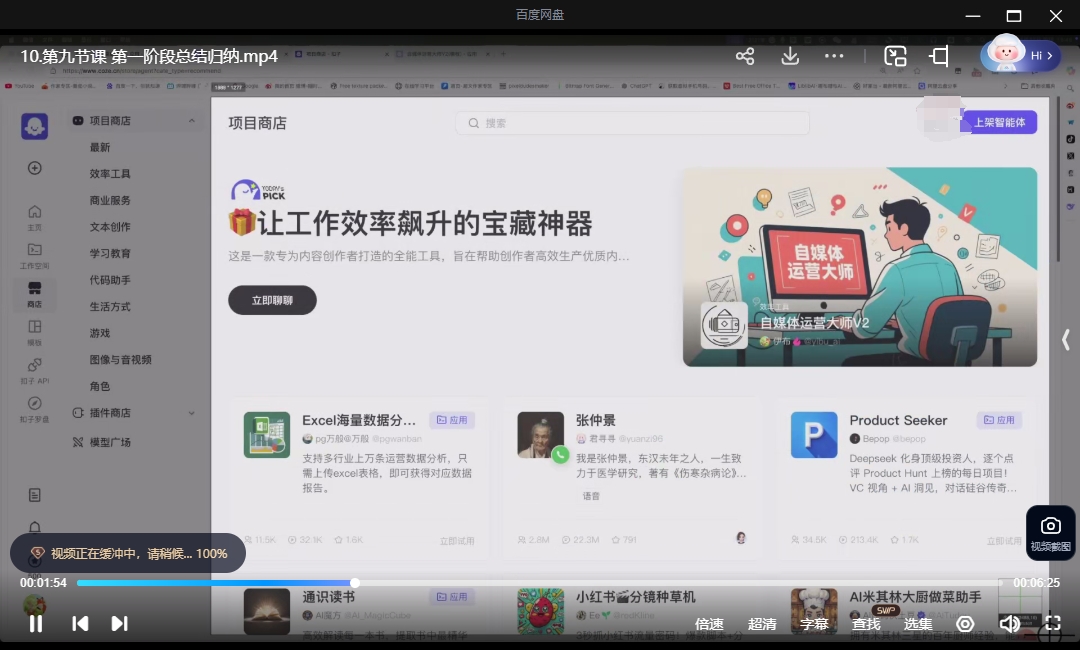Click the 小红书分镜种草机 card title
Image resolution: width=1080 pixels, height=650 pixels.
point(636,597)
